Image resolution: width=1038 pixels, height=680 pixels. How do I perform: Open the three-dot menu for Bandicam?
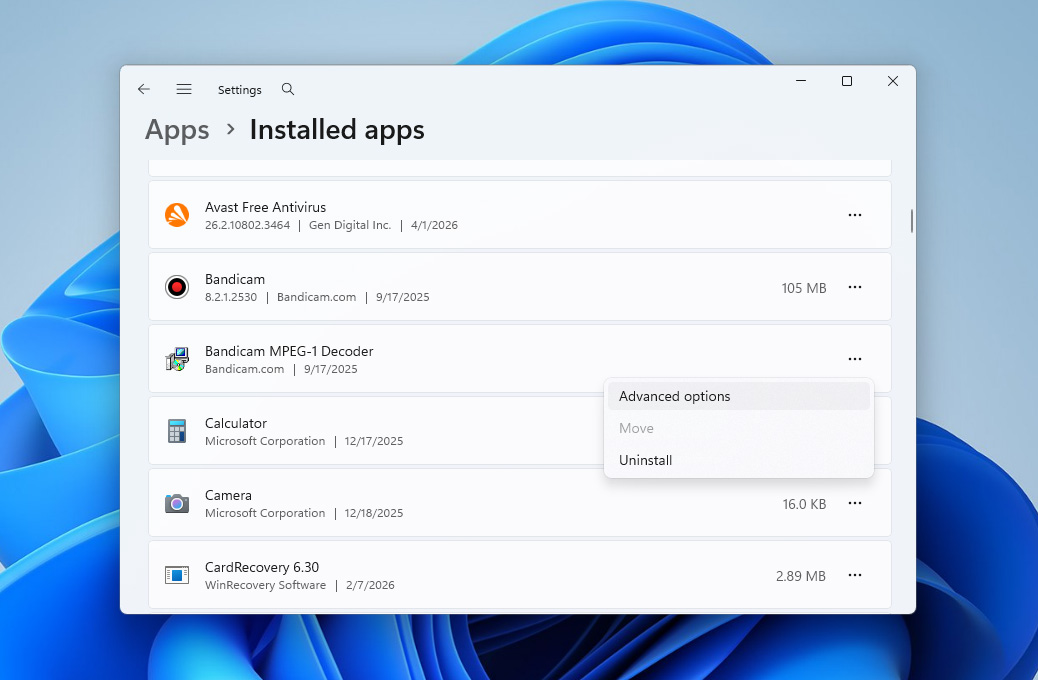tap(855, 287)
